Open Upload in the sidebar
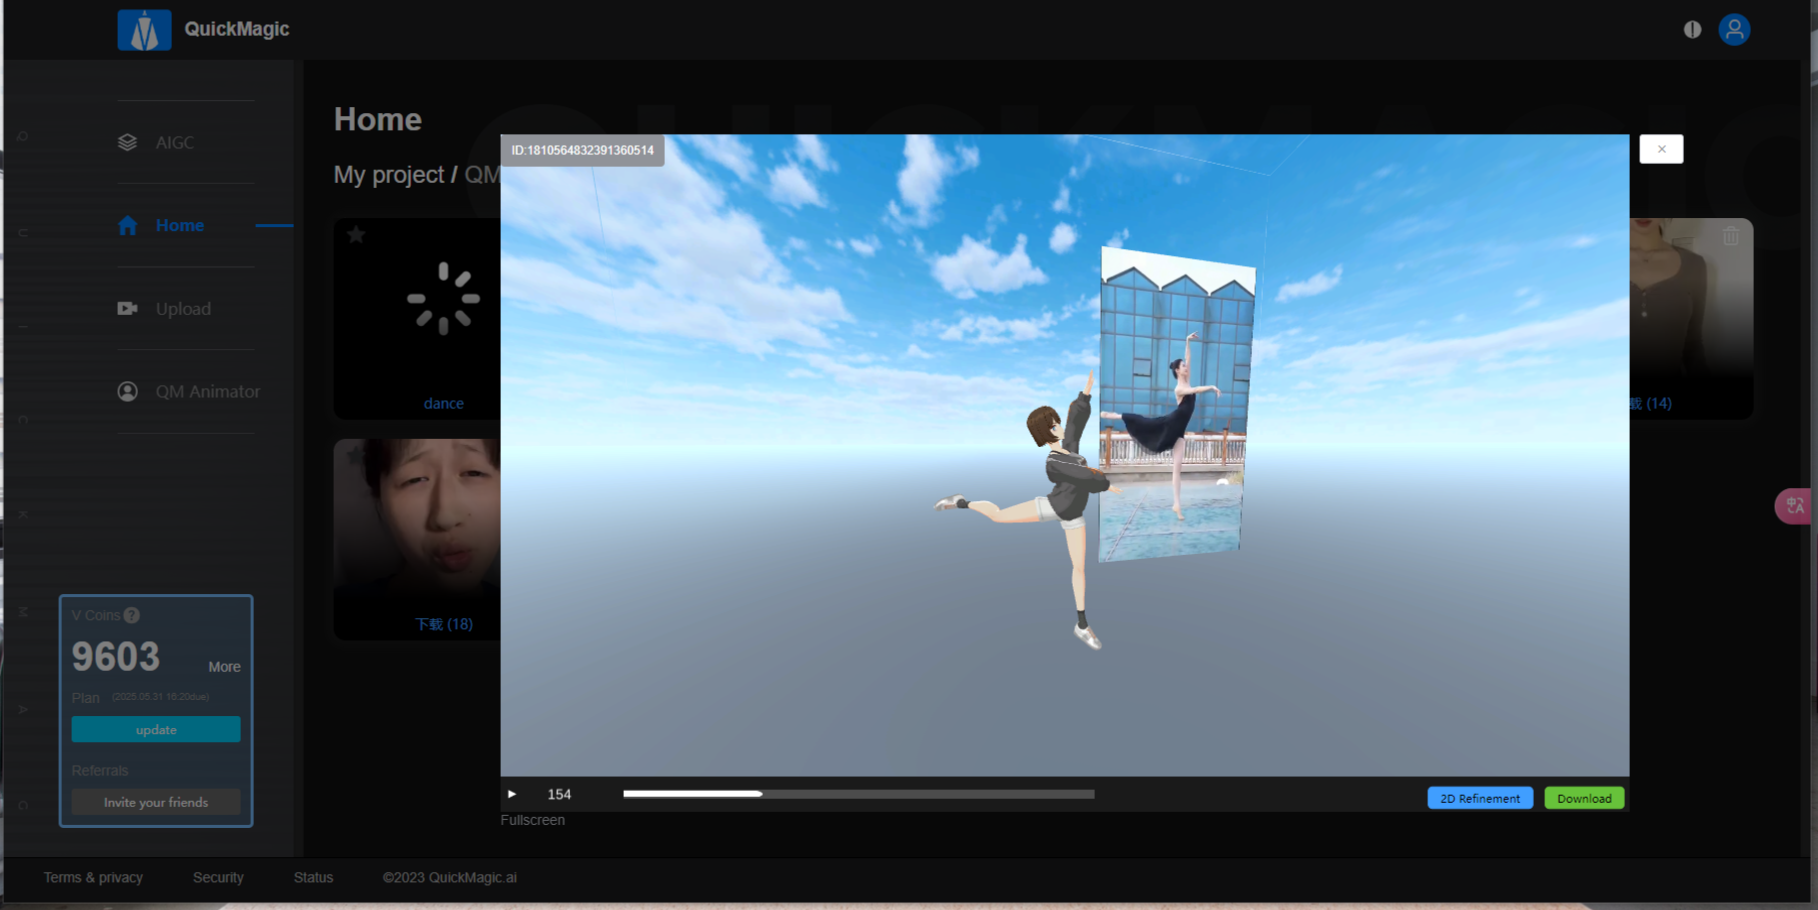Viewport: 1818px width, 910px height. [183, 309]
